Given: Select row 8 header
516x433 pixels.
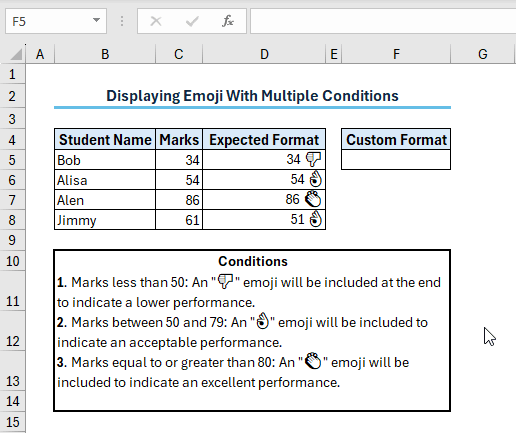Looking at the screenshot, I should [x=12, y=220].
